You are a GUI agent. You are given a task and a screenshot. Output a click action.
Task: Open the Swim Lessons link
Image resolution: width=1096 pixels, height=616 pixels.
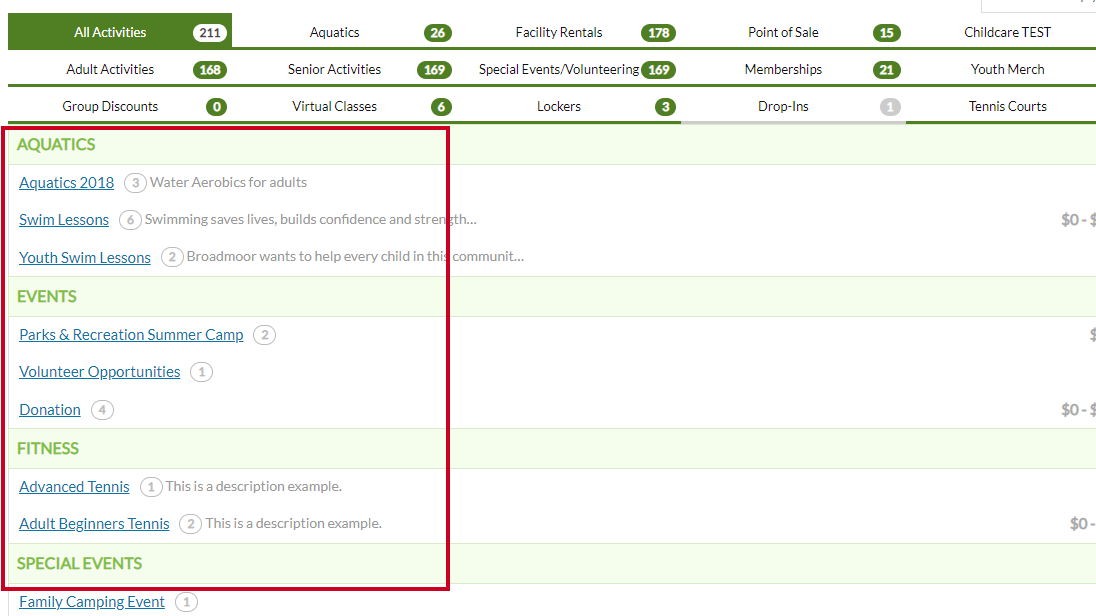(x=64, y=220)
